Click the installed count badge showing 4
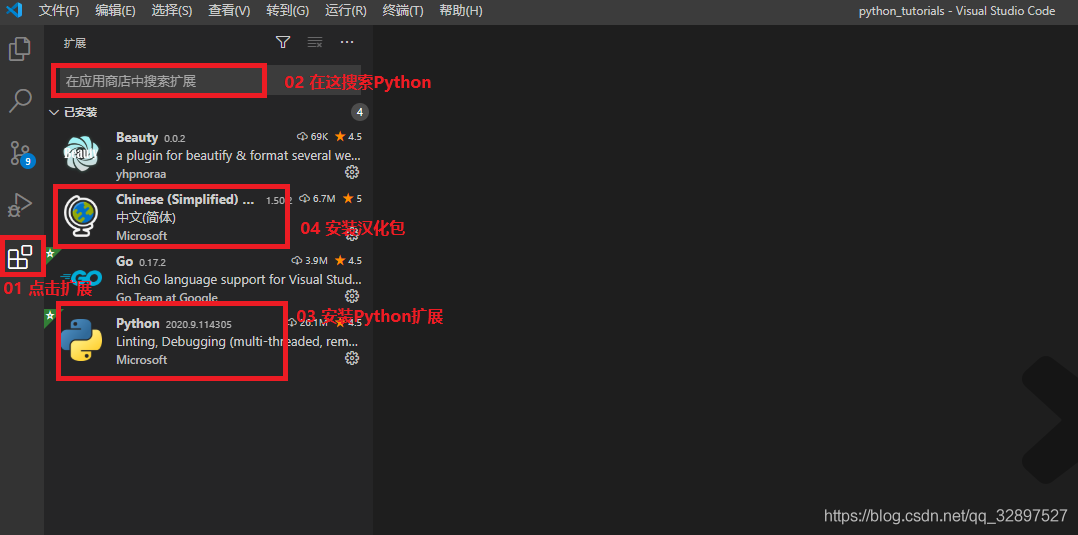1078x535 pixels. pyautogui.click(x=360, y=112)
